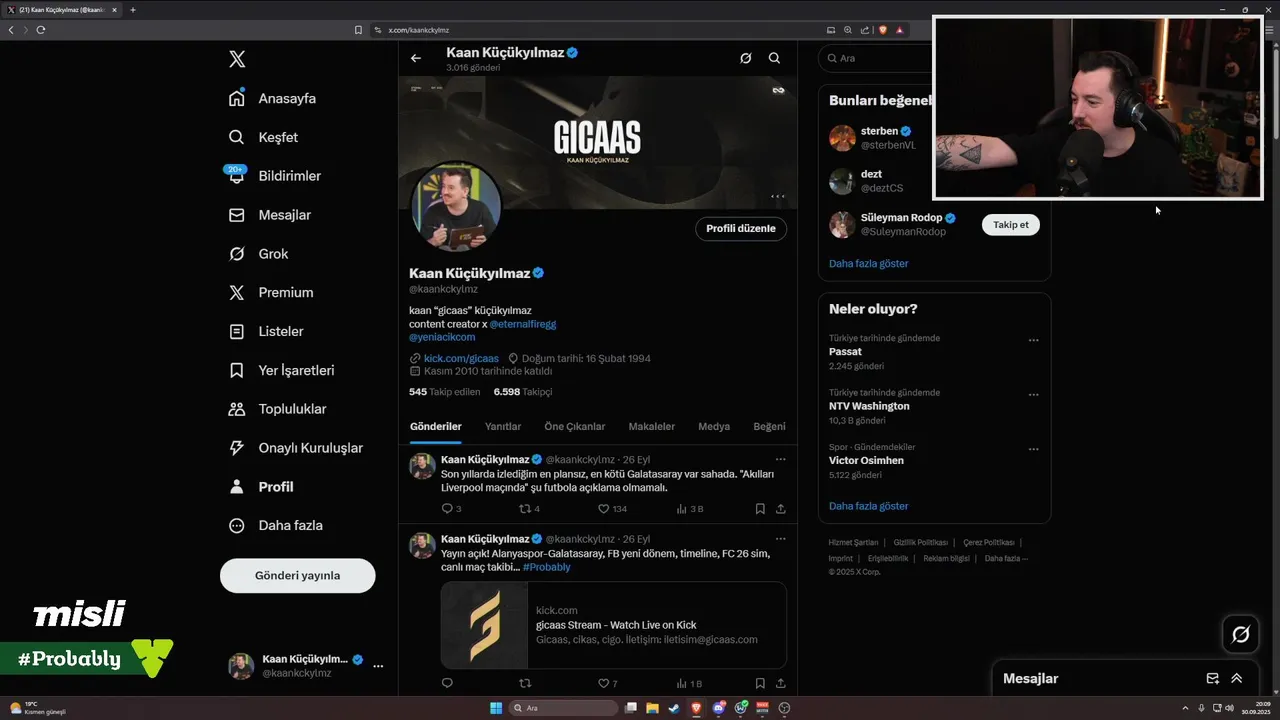
Task: Expand the Mesajlar drawer
Action: click(1236, 678)
